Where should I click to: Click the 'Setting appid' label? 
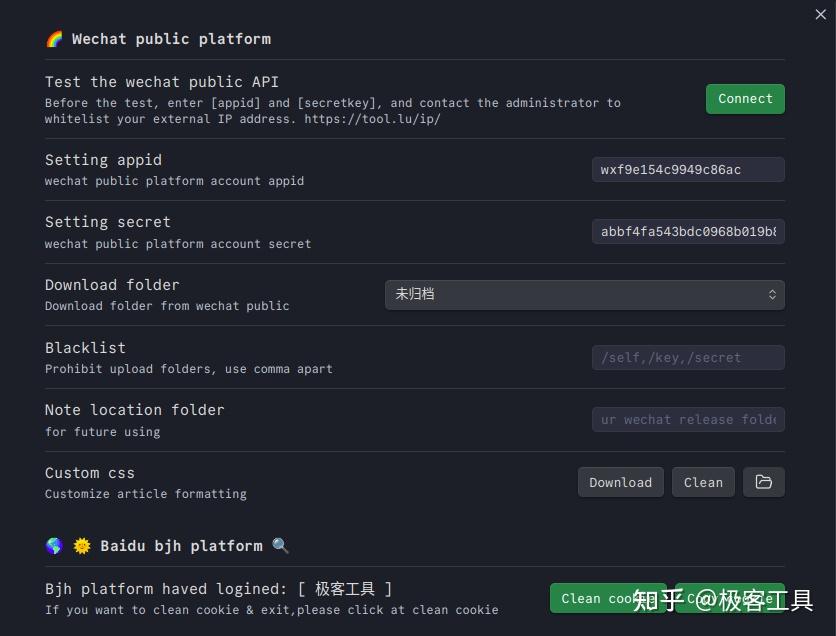coord(103,159)
